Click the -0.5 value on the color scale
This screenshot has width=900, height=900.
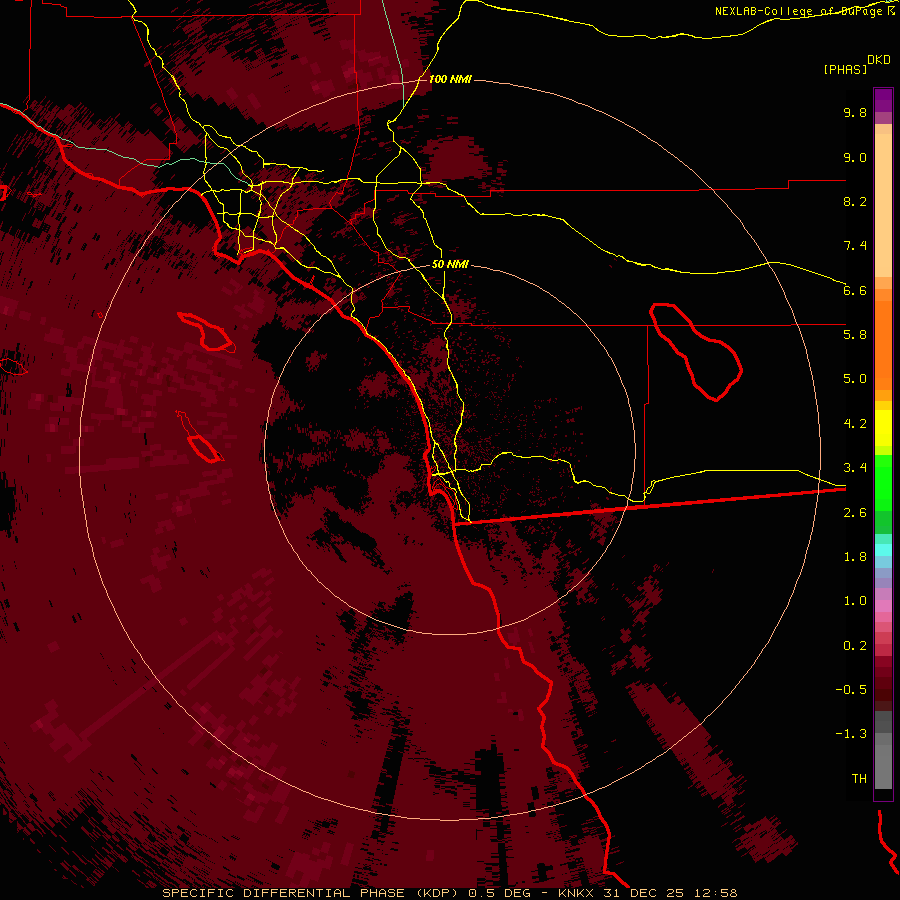851,690
